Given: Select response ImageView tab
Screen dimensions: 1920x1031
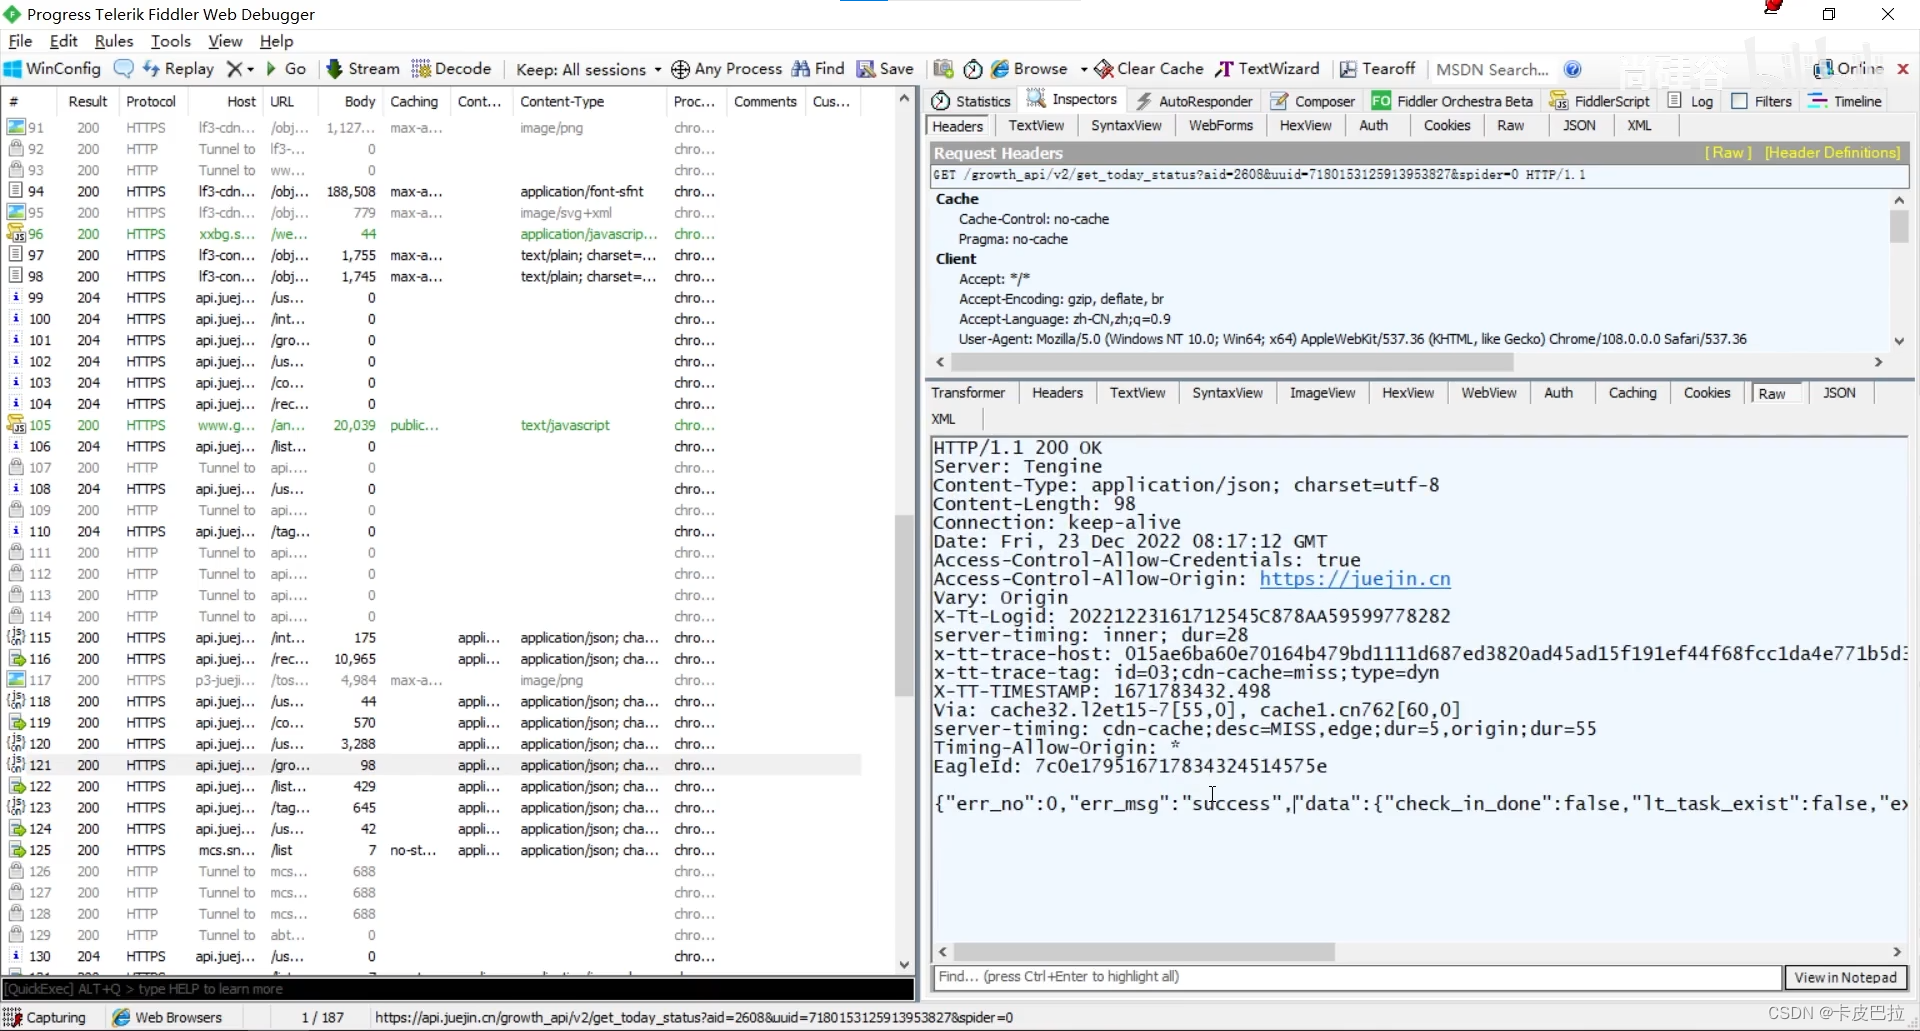Looking at the screenshot, I should click(x=1322, y=393).
